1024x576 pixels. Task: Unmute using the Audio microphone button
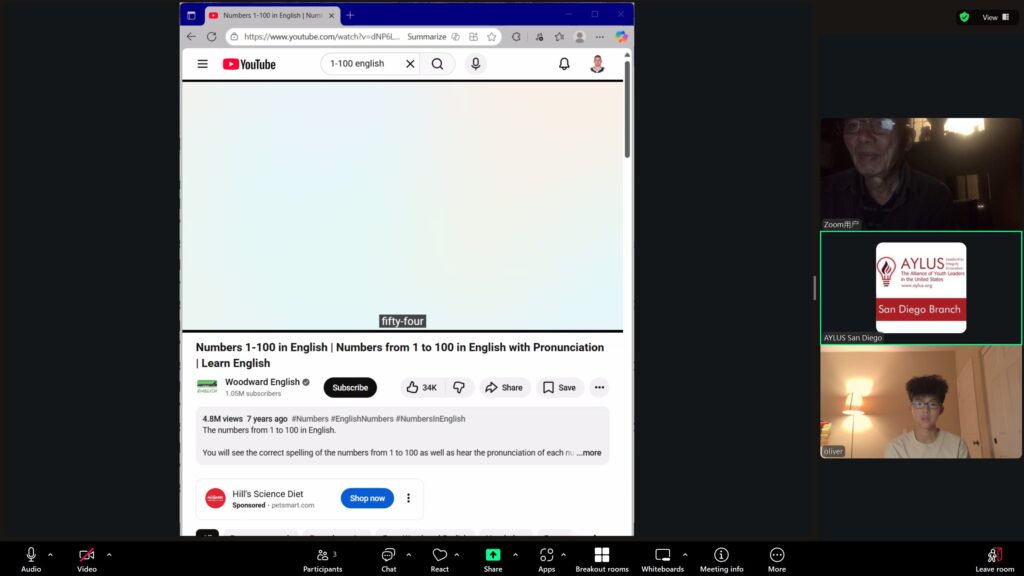tap(31, 555)
